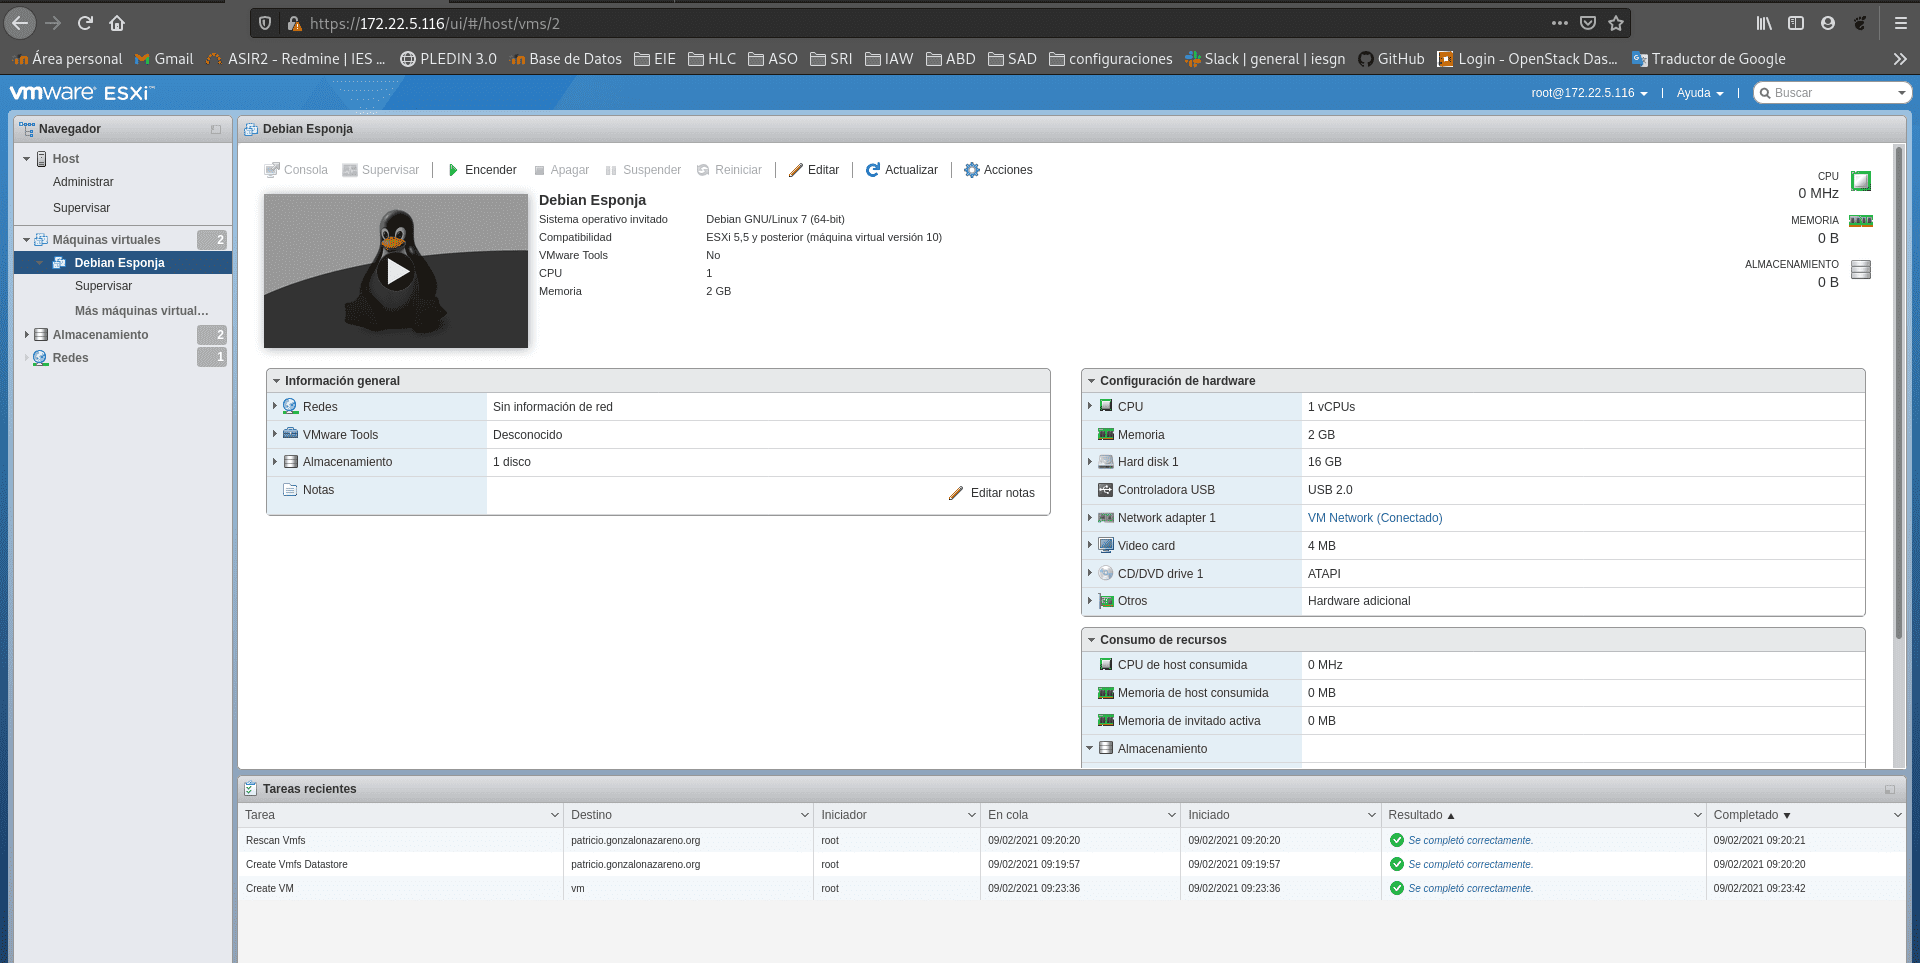Collapse Consumo de recursos section
The image size is (1920, 963).
(1091, 640)
